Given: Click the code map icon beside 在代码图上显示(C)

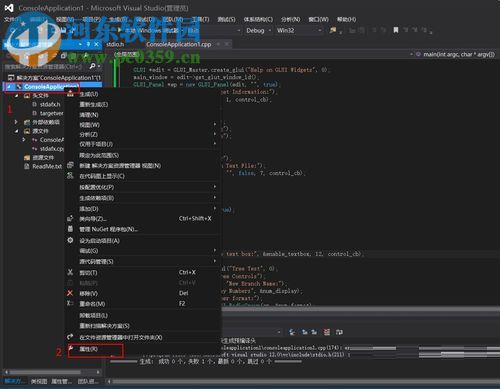Looking at the screenshot, I should (x=70, y=176).
